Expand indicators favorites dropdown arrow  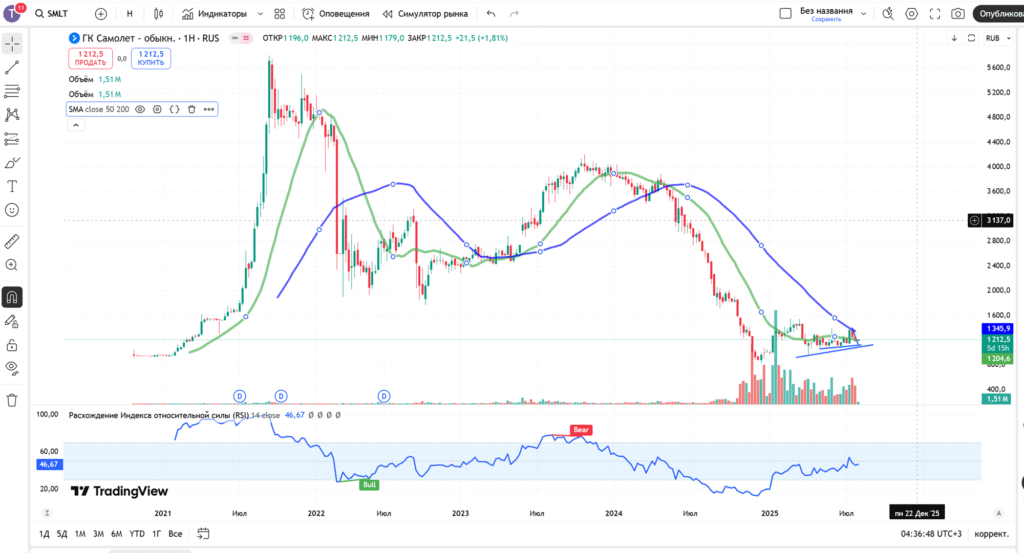[x=260, y=14]
